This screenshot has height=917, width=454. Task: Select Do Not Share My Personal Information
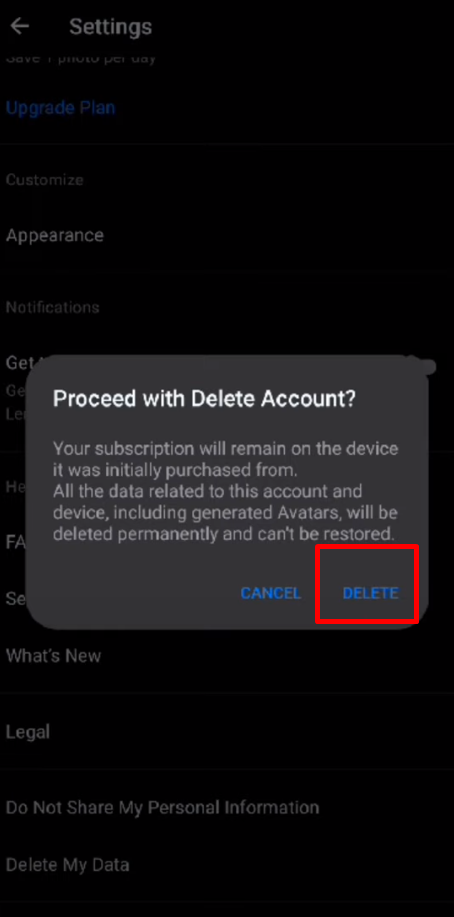[163, 808]
